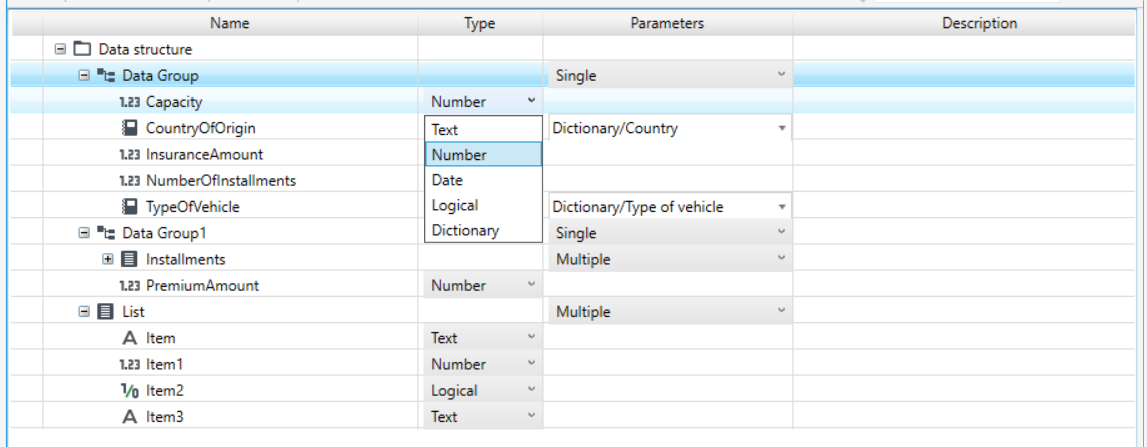Click the Data Group1 hierarchy icon
Screen dimensions: 1147x447
pyautogui.click(x=106, y=233)
